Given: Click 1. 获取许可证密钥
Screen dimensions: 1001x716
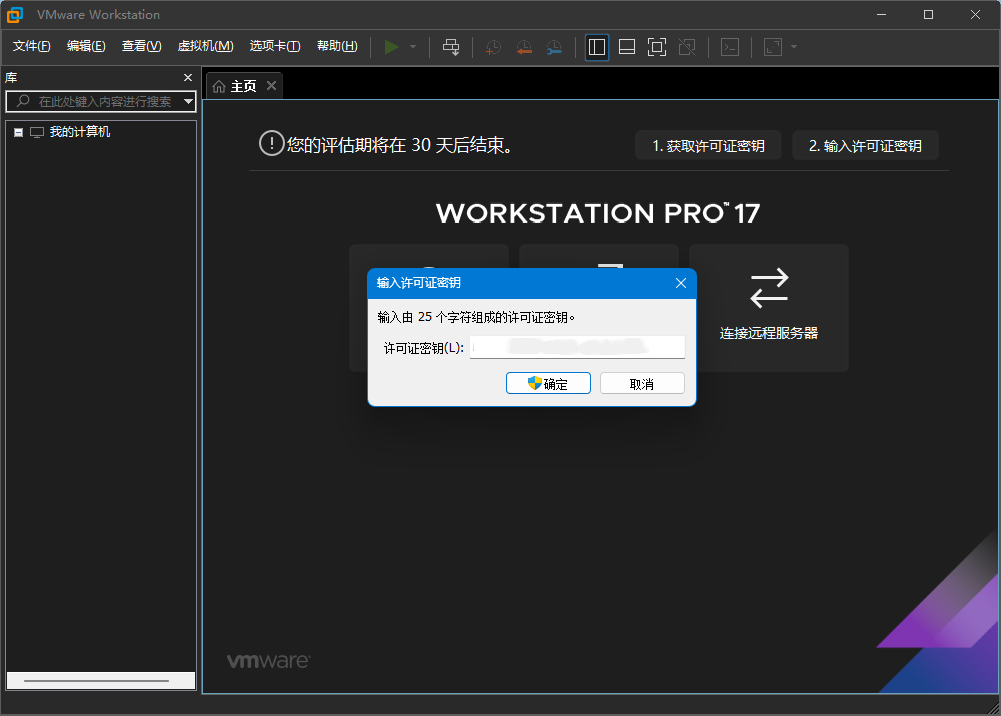Looking at the screenshot, I should (708, 144).
